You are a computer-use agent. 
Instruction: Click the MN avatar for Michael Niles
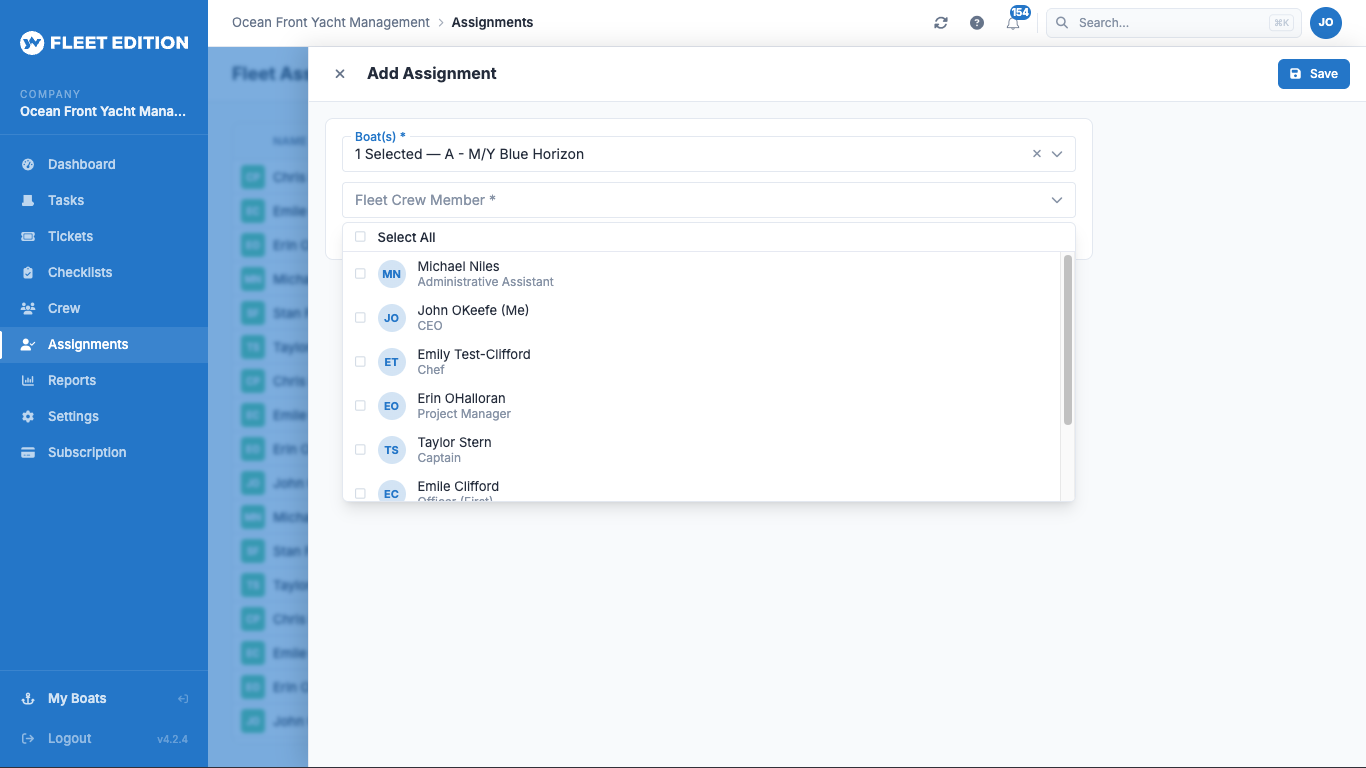[392, 274]
